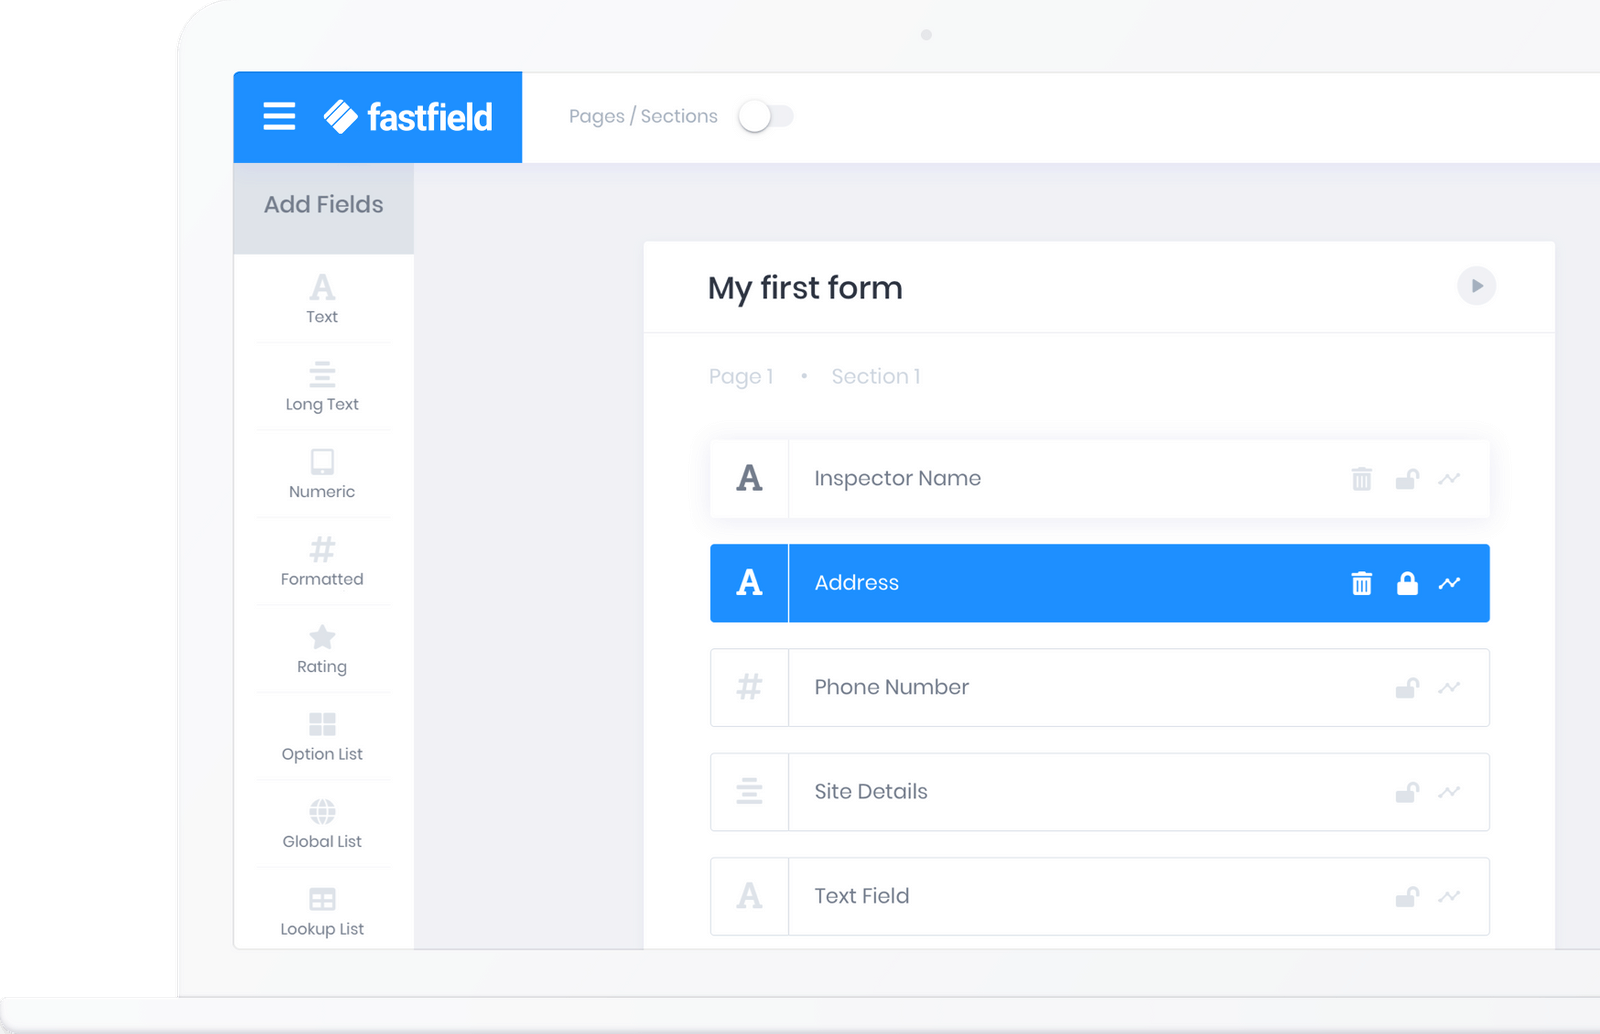
Task: Open the hamburger navigation menu
Action: 278,116
